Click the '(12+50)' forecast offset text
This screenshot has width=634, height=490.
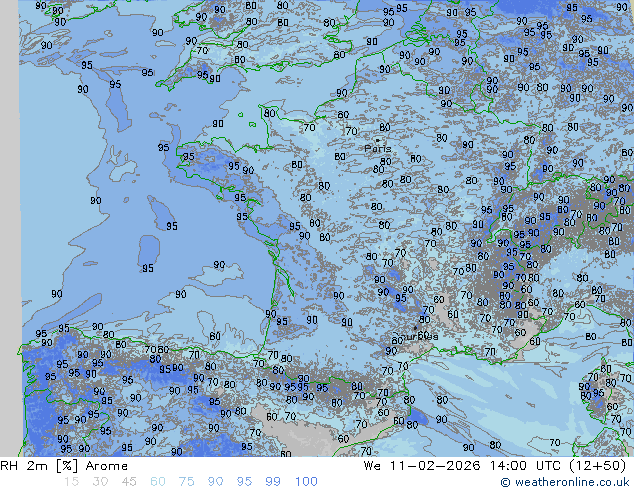coord(597,466)
